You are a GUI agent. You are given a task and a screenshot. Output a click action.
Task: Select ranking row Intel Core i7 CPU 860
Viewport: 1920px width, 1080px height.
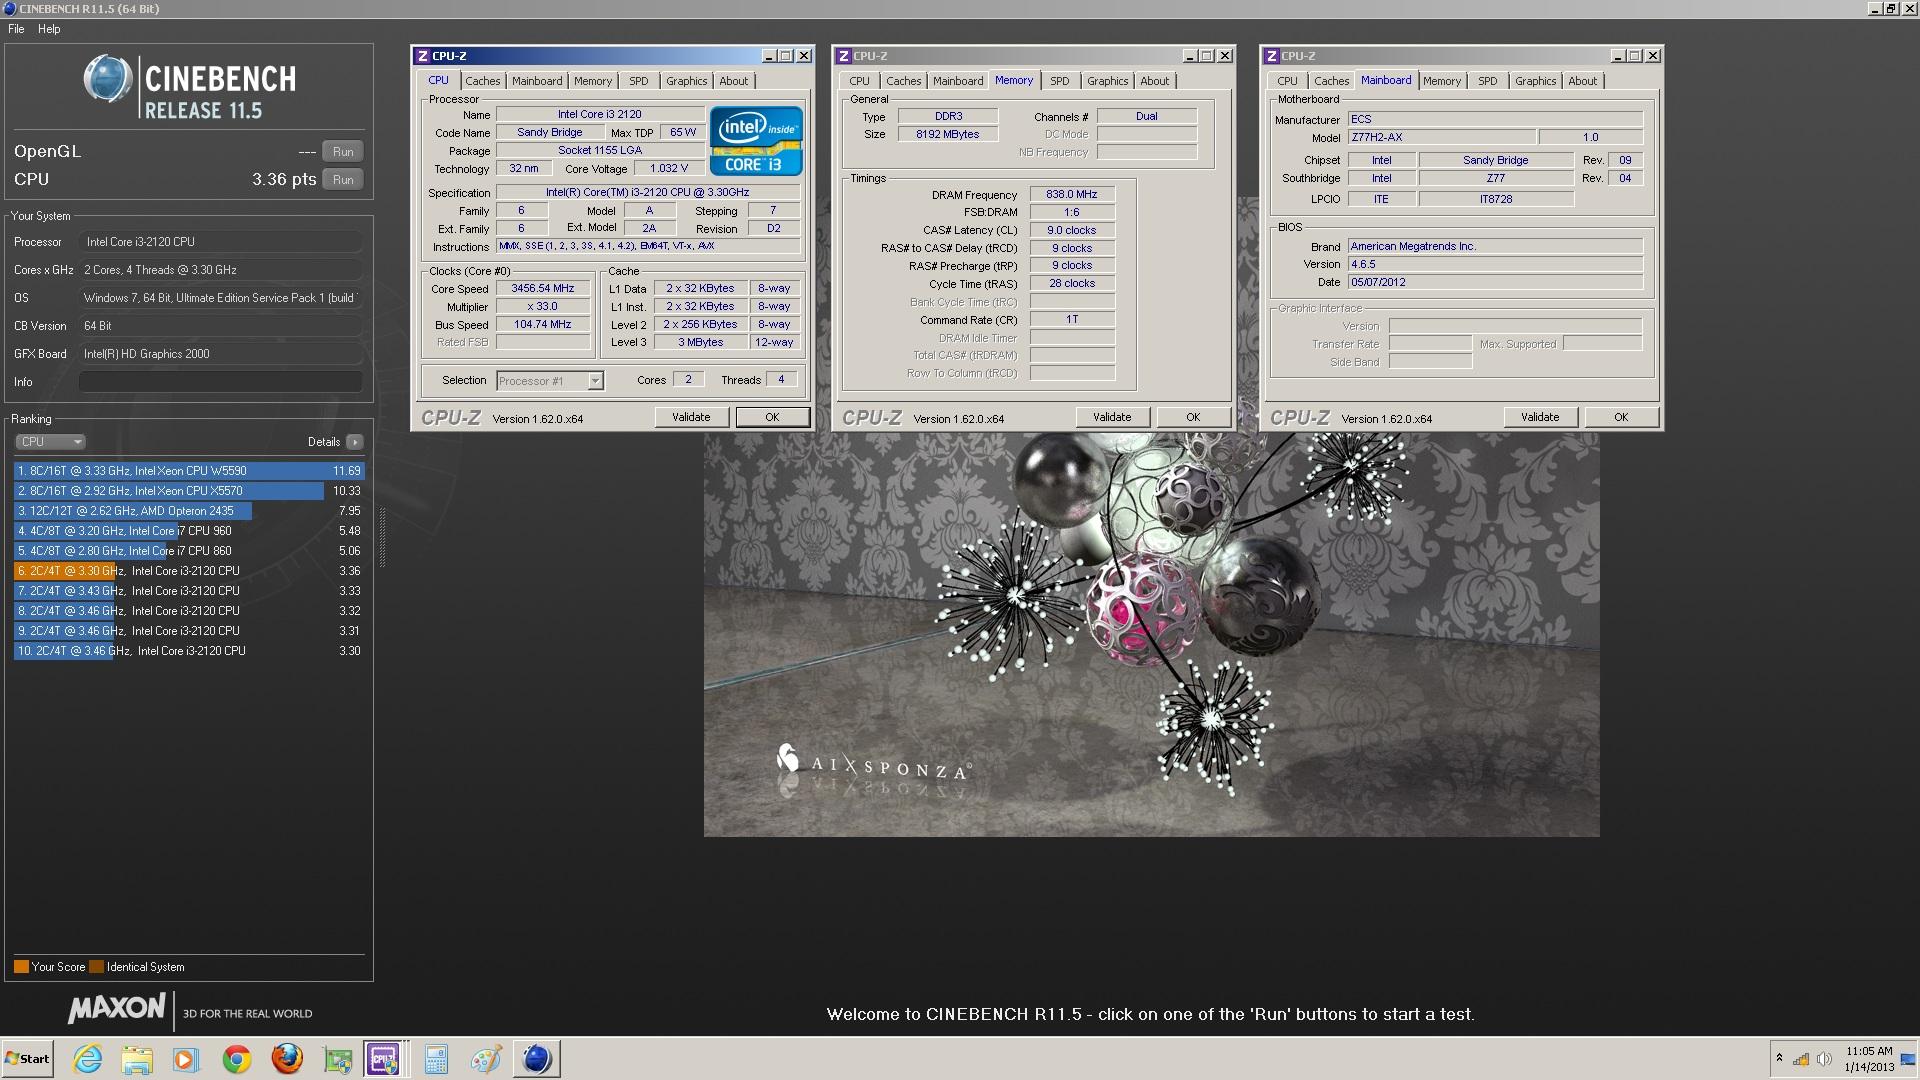click(x=189, y=551)
